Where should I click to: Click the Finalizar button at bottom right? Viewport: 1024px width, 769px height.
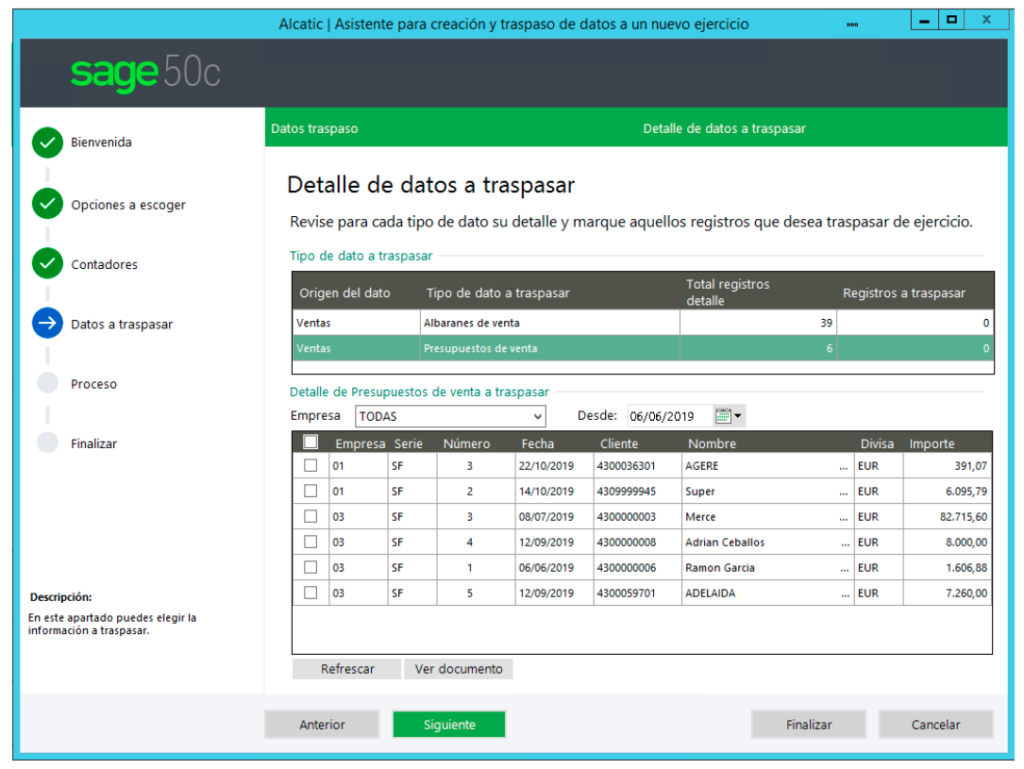pos(808,725)
